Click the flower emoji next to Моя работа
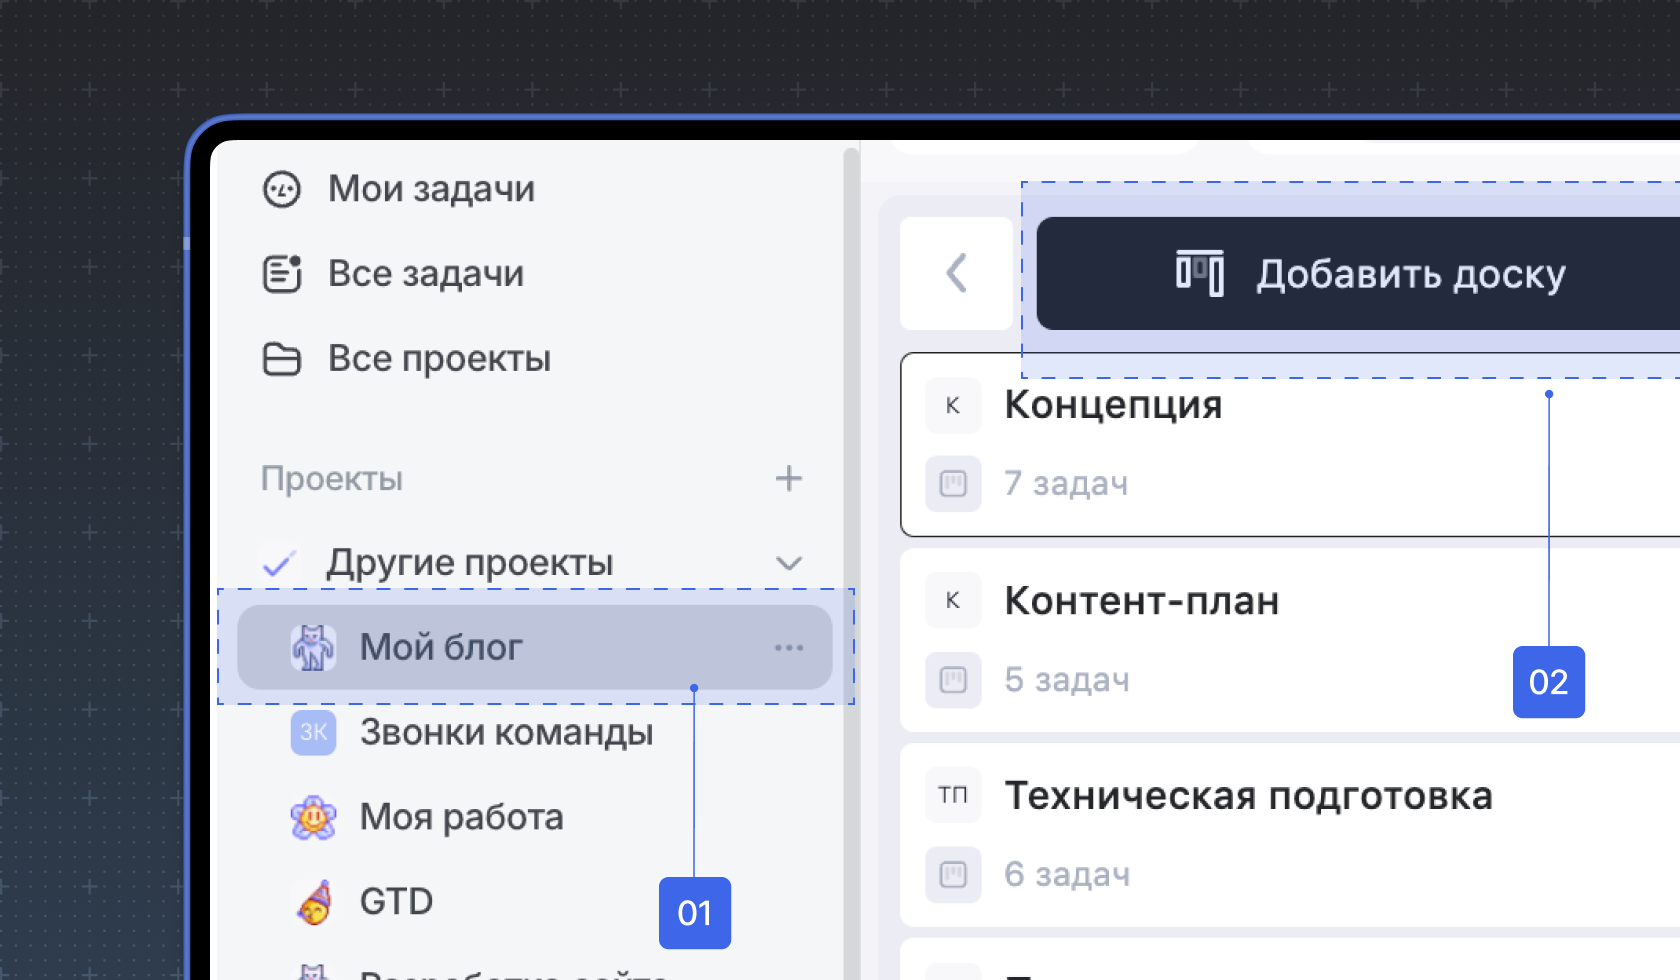This screenshot has width=1680, height=980. click(x=312, y=817)
